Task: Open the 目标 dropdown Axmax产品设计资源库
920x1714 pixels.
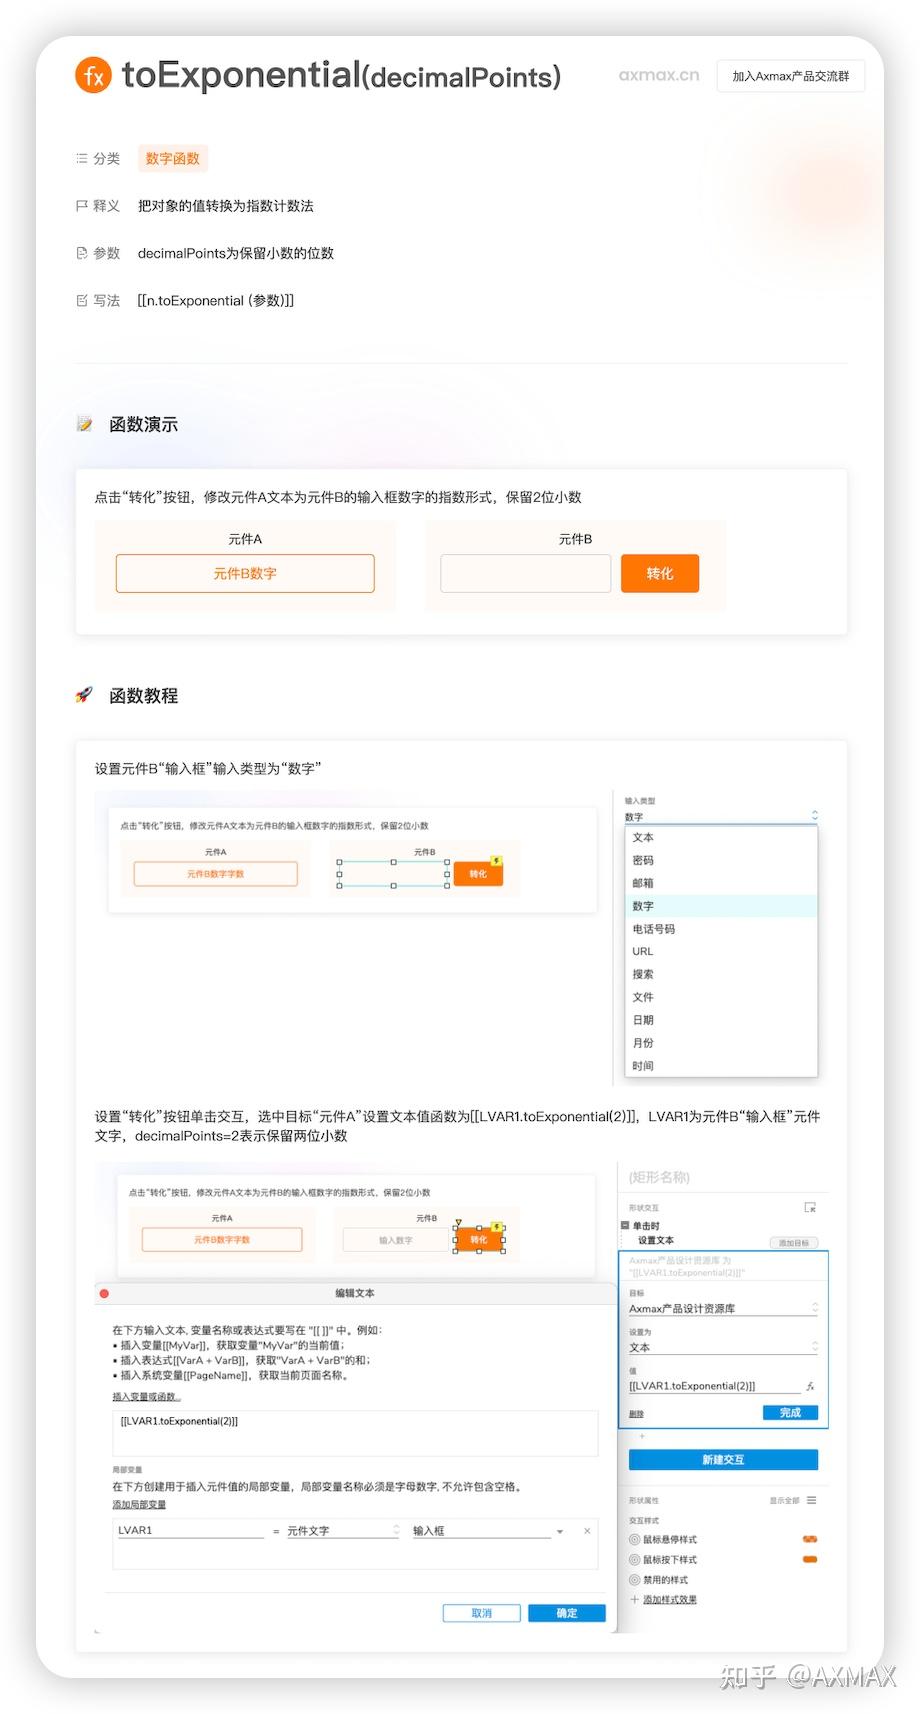Action: tap(724, 1308)
